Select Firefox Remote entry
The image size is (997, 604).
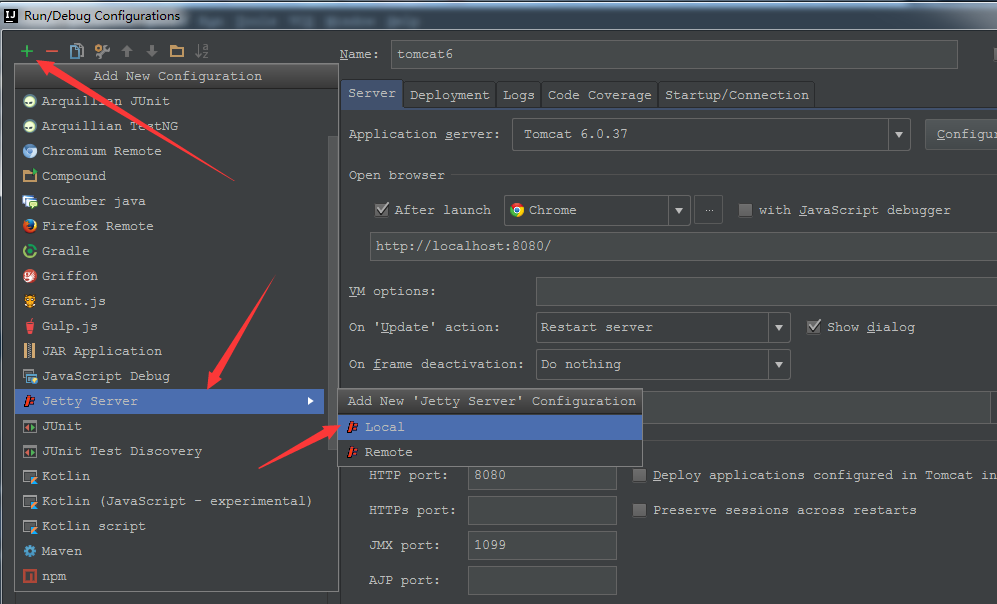point(170,226)
